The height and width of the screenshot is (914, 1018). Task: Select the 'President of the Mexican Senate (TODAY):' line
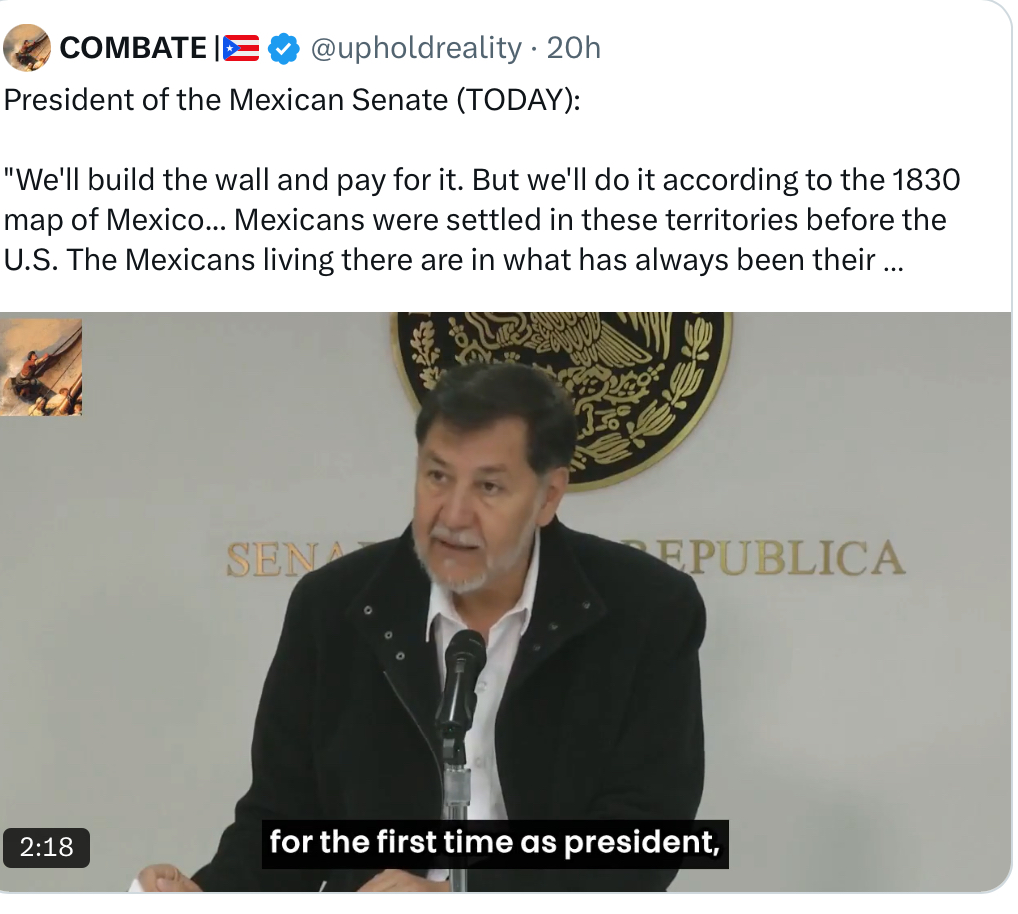[x=292, y=100]
